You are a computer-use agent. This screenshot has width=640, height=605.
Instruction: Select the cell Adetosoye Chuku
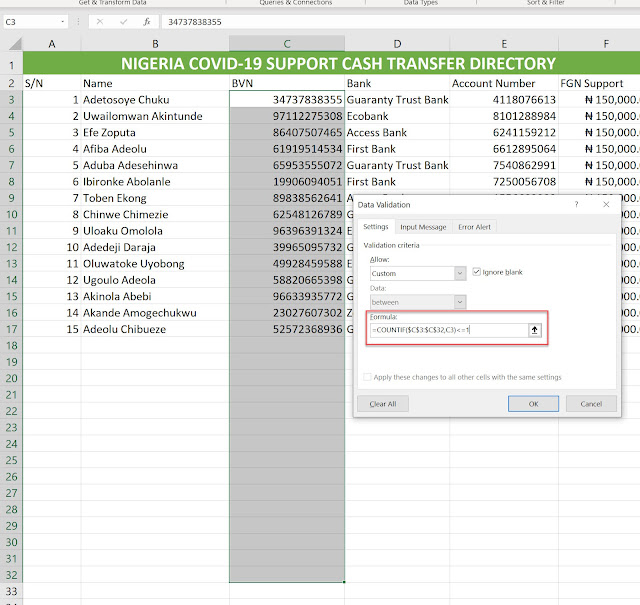(155, 100)
